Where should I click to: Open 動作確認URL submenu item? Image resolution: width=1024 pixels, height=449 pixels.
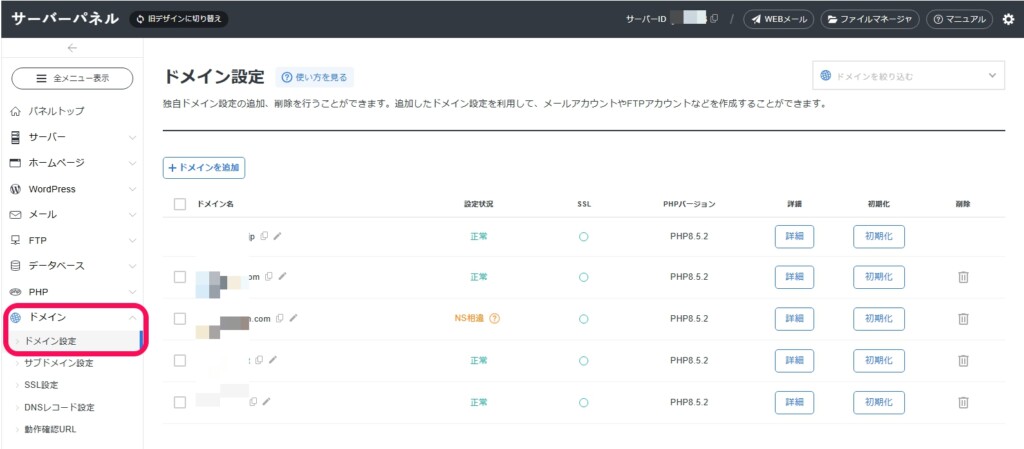(50, 429)
